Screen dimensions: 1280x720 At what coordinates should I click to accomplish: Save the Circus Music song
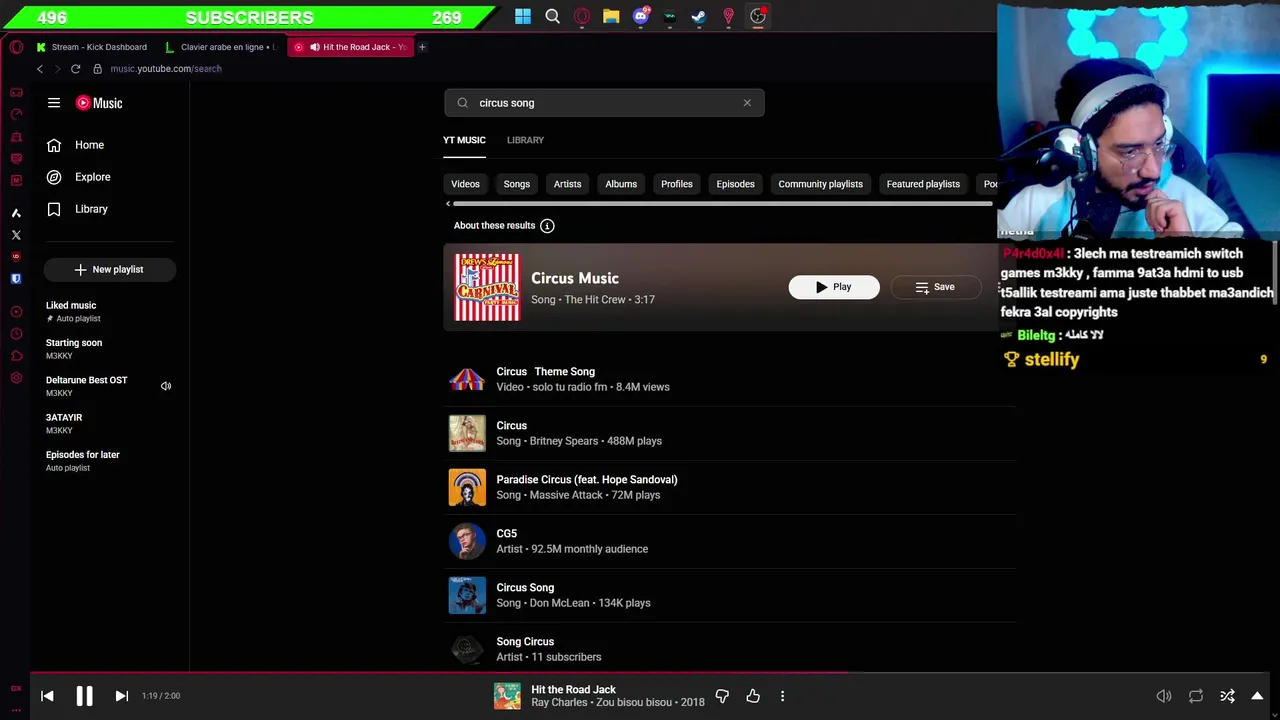(935, 287)
